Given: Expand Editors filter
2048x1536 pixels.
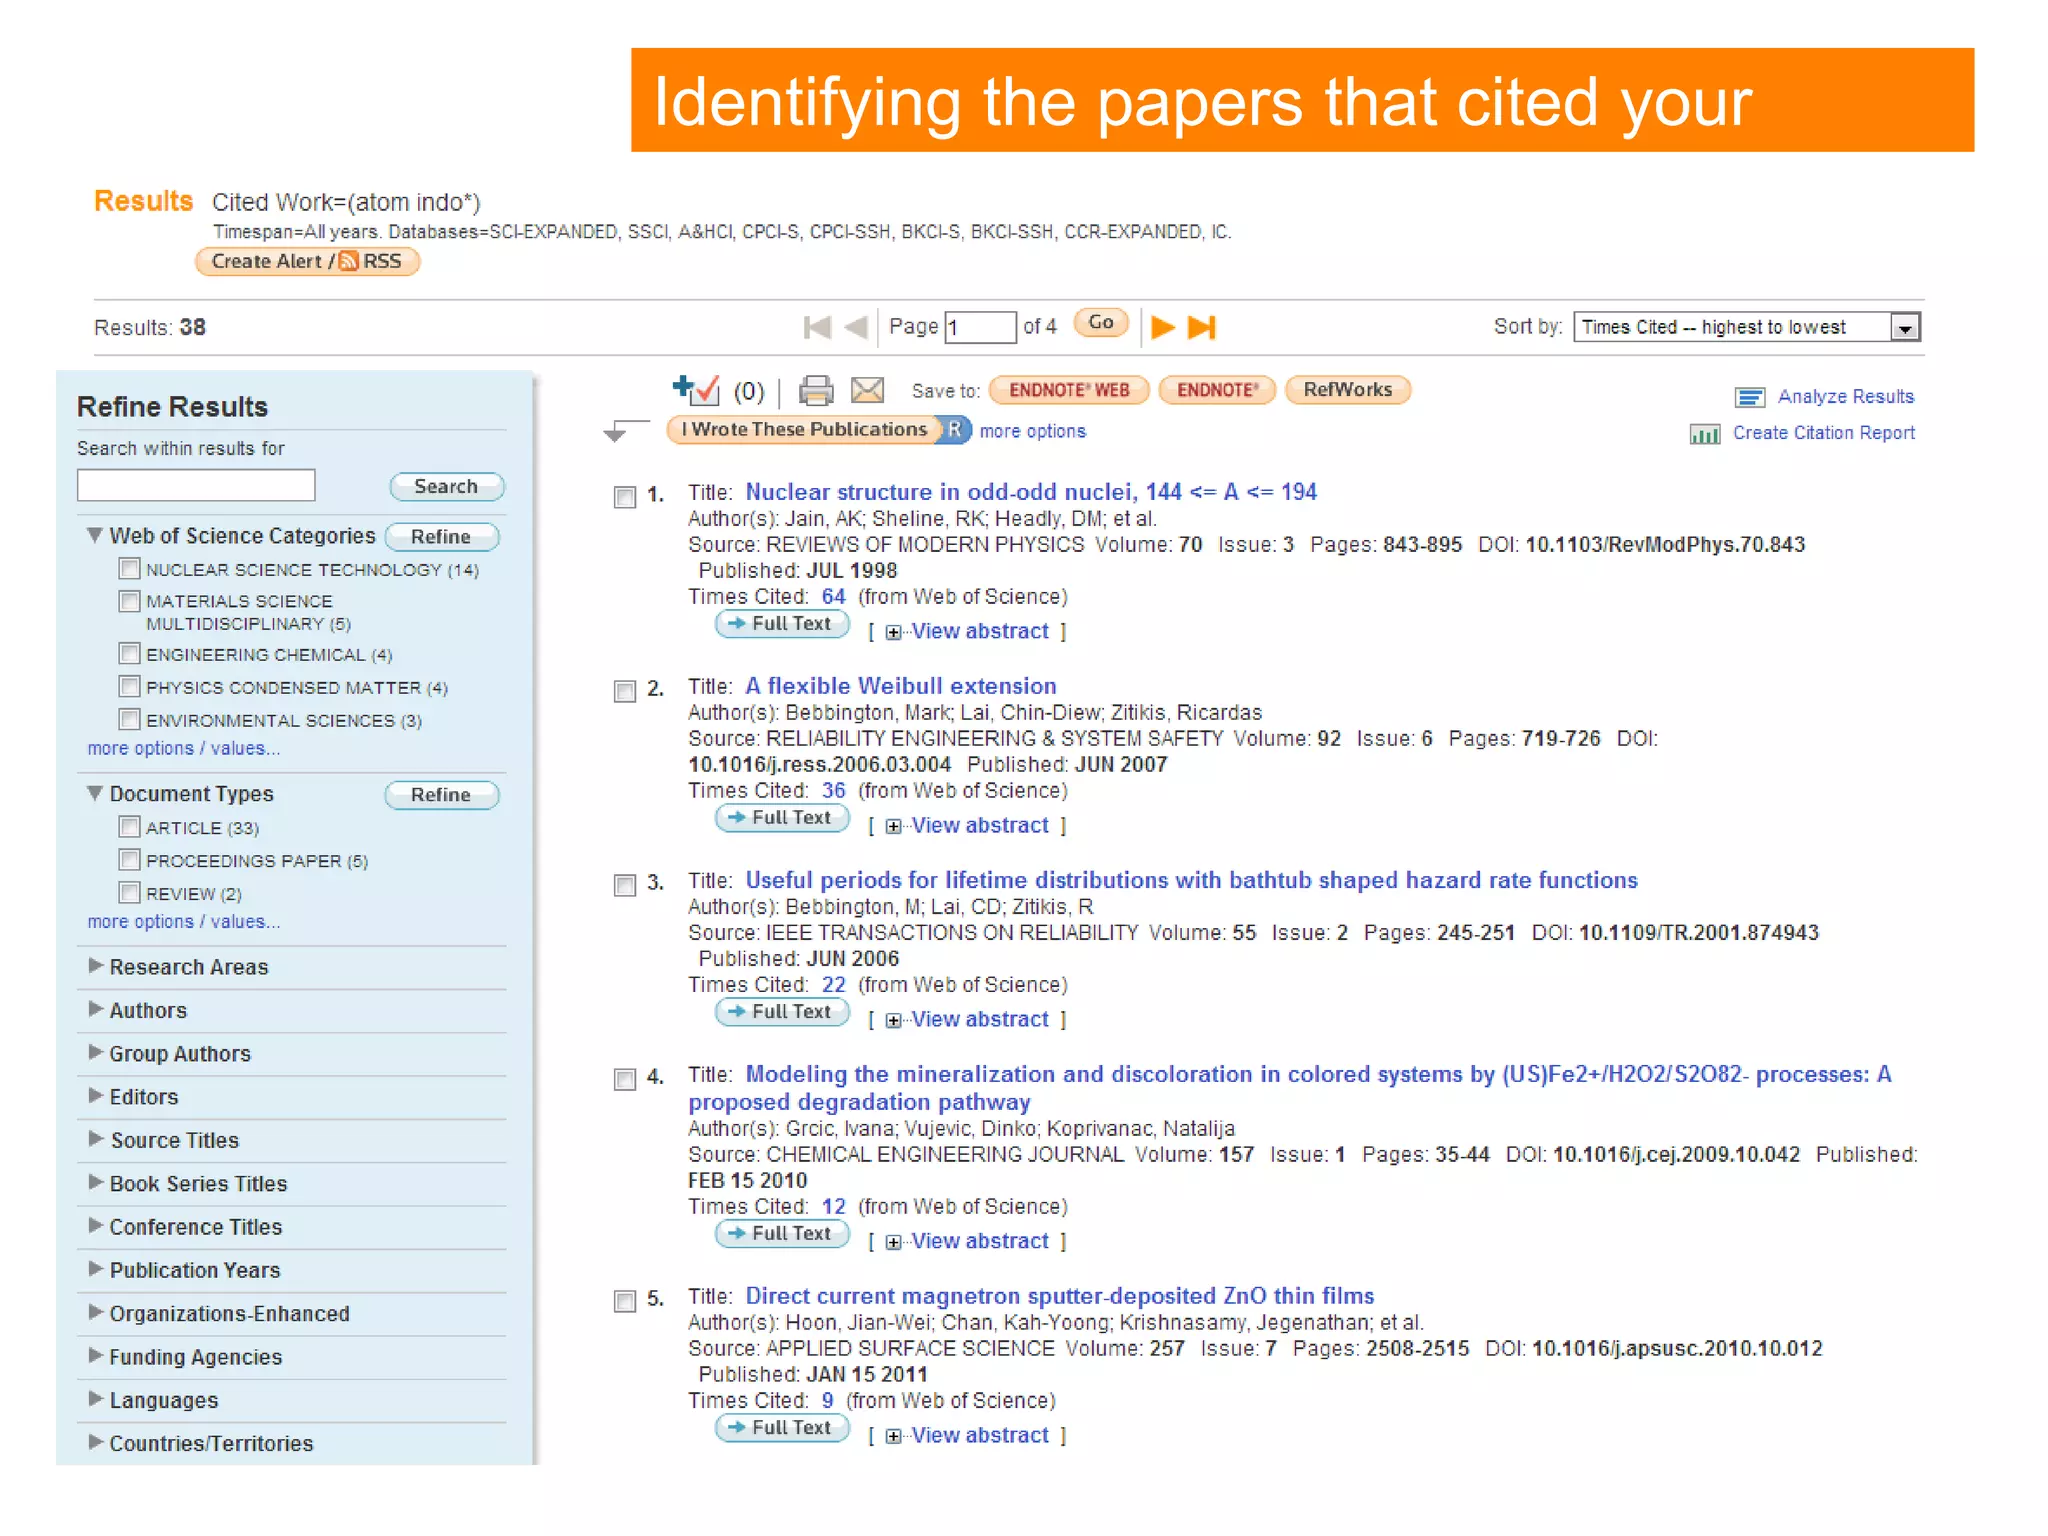Looking at the screenshot, I should click(96, 1096).
